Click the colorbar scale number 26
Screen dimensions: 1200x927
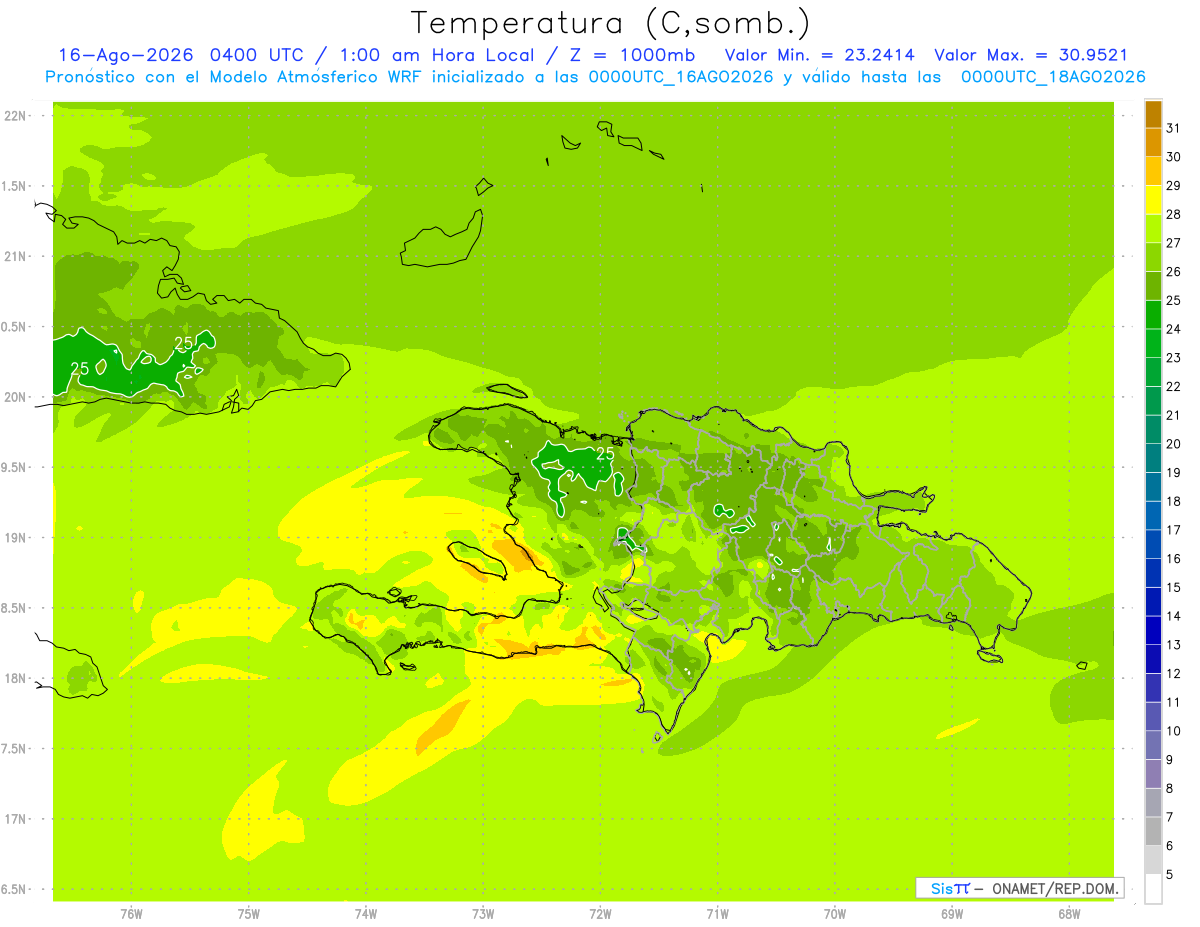point(1174,271)
